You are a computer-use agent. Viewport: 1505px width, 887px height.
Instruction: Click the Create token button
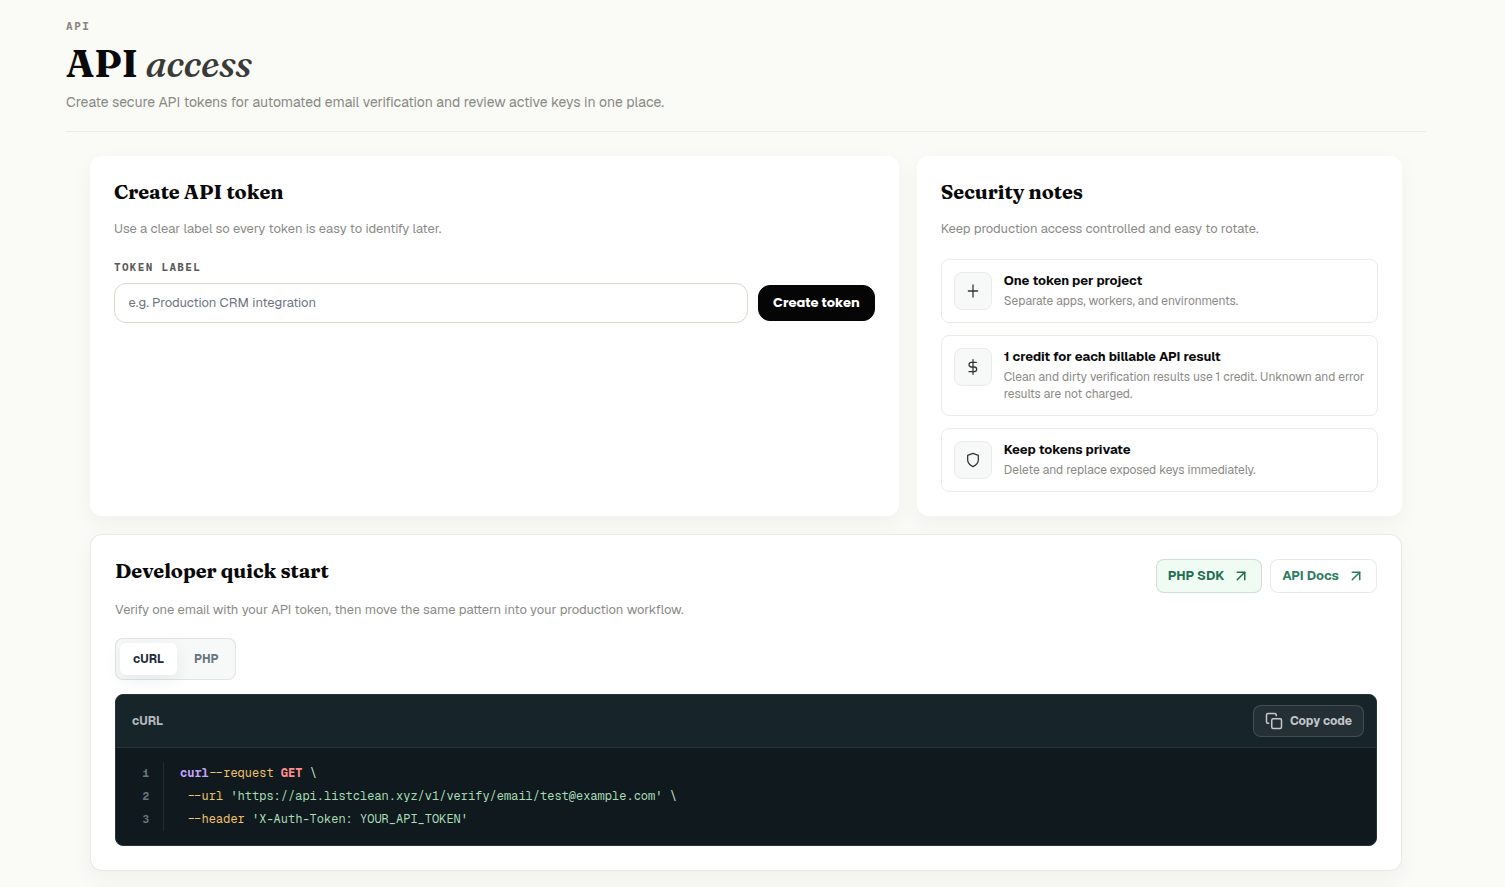pyautogui.click(x=816, y=303)
